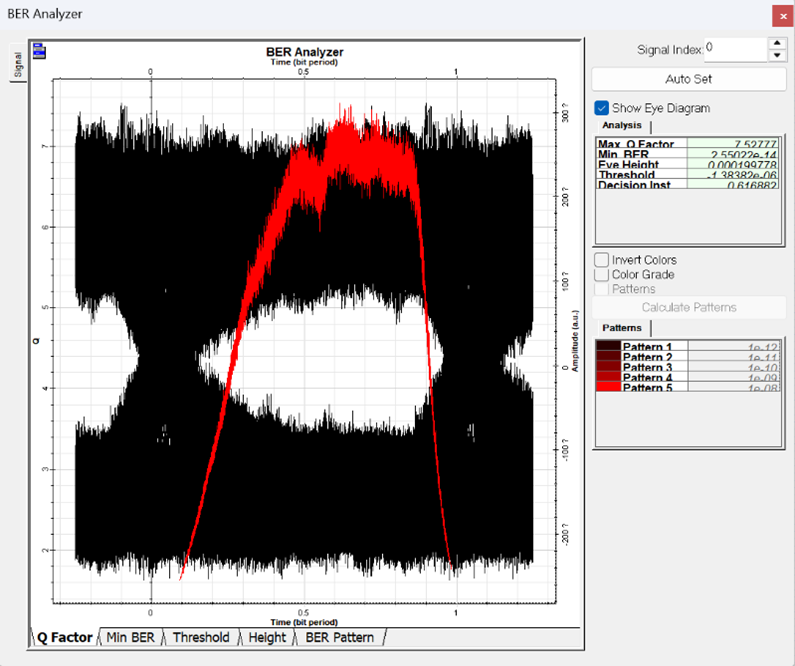
Task: Select the Q Factor tab
Action: (64, 637)
